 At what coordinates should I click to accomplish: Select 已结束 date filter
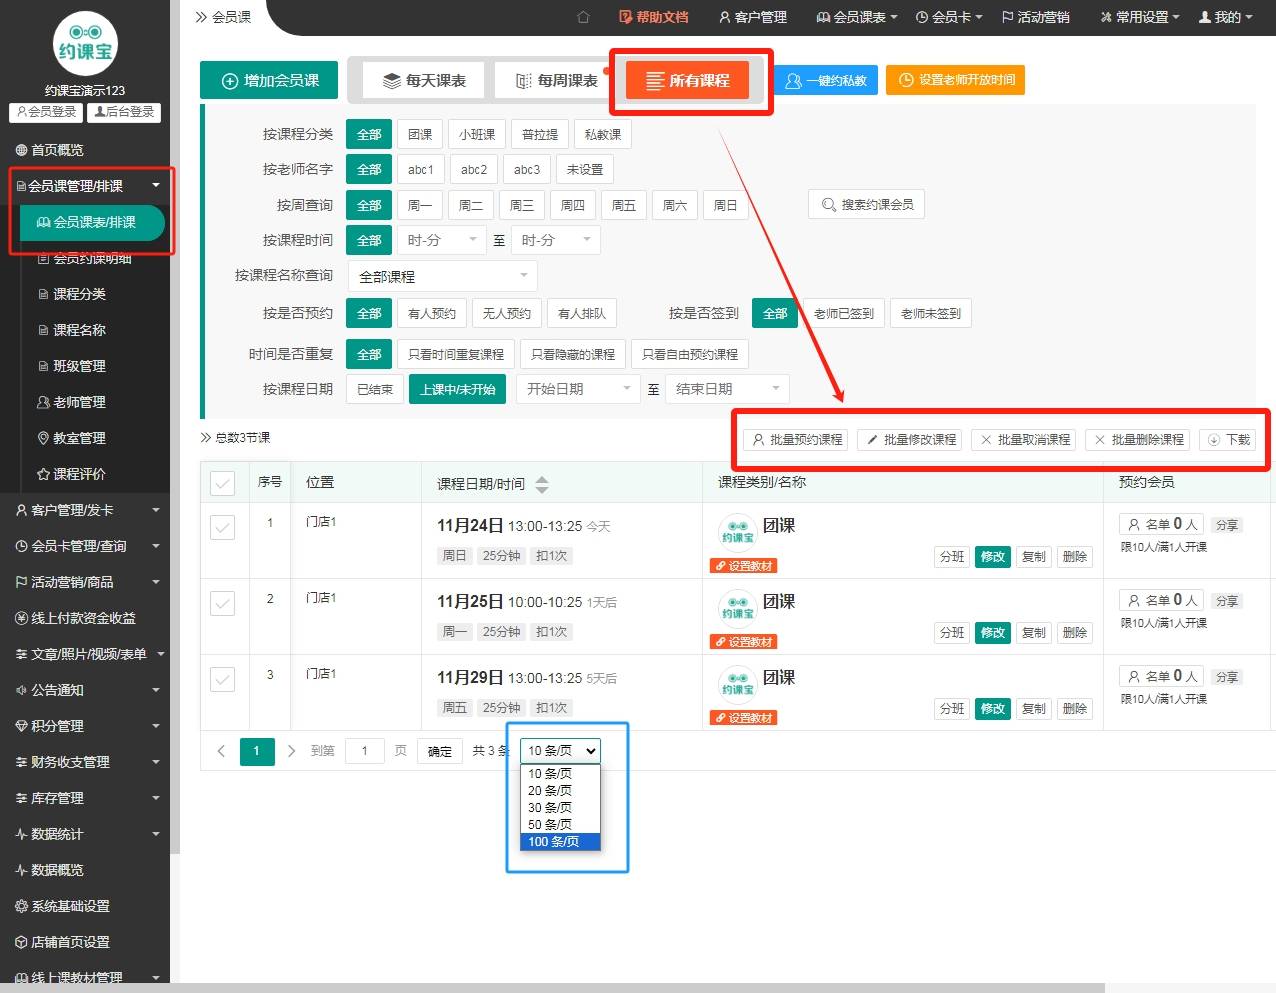(x=375, y=389)
